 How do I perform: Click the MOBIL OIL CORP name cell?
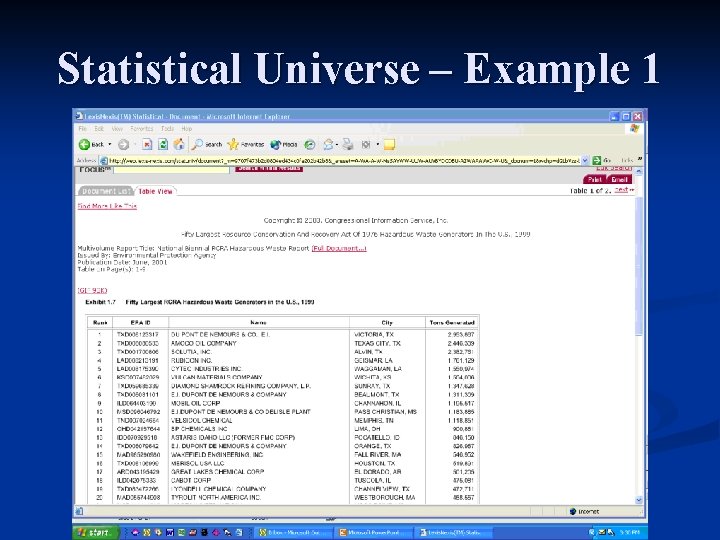(195, 403)
